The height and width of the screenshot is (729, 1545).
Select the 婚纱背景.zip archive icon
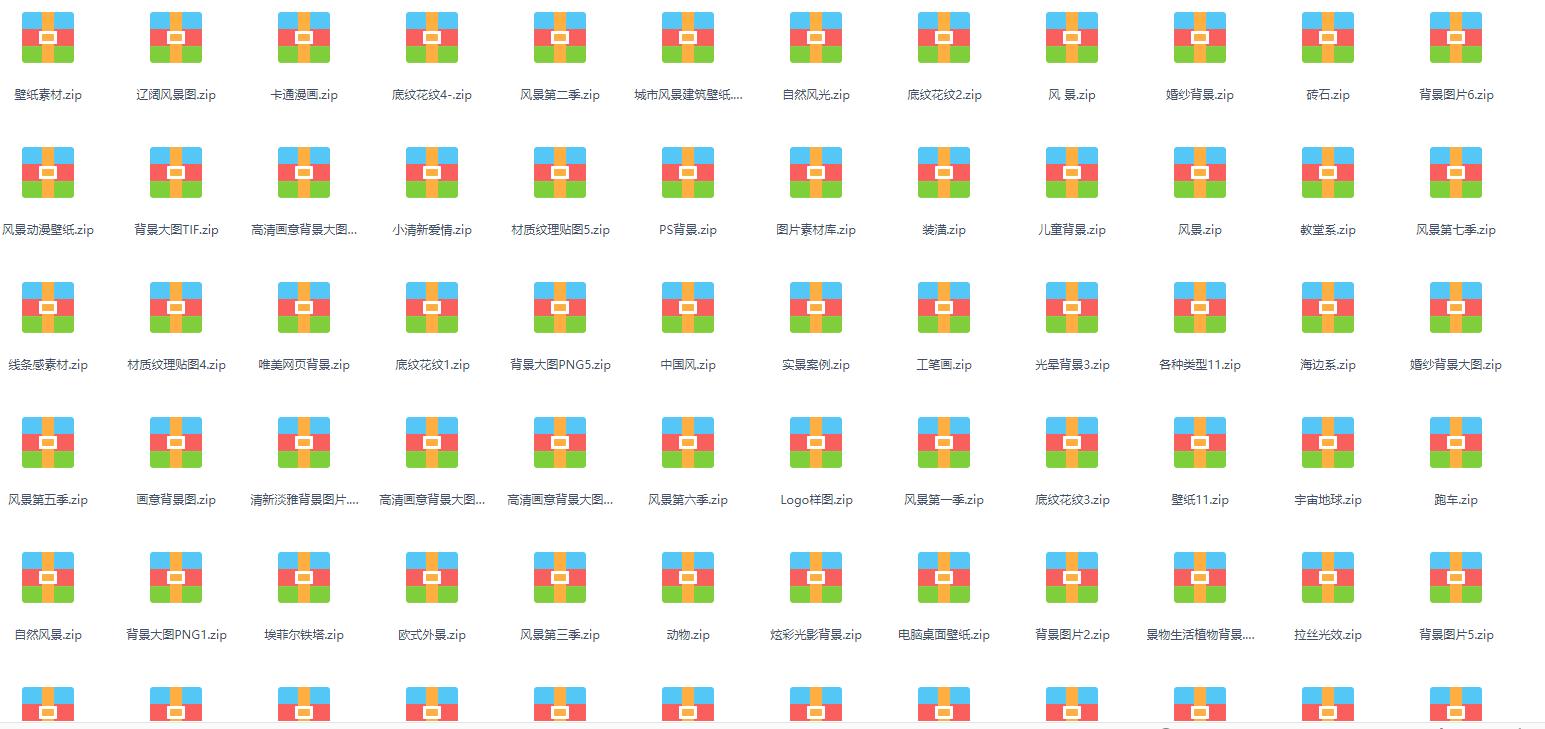click(1200, 38)
